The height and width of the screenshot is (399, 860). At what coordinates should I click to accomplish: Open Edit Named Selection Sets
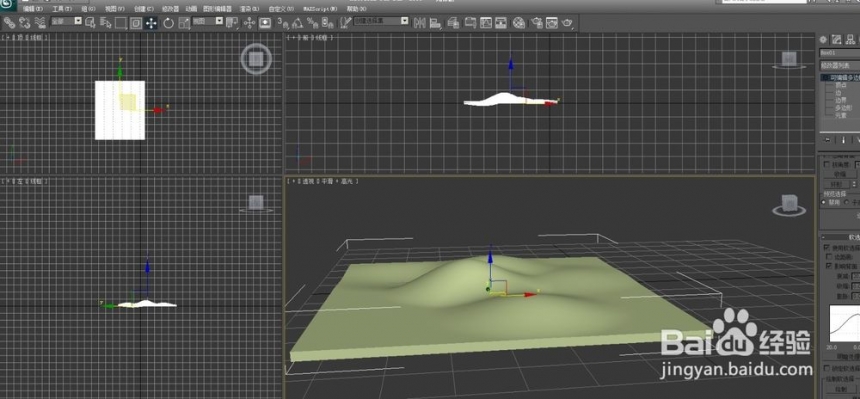click(345, 23)
